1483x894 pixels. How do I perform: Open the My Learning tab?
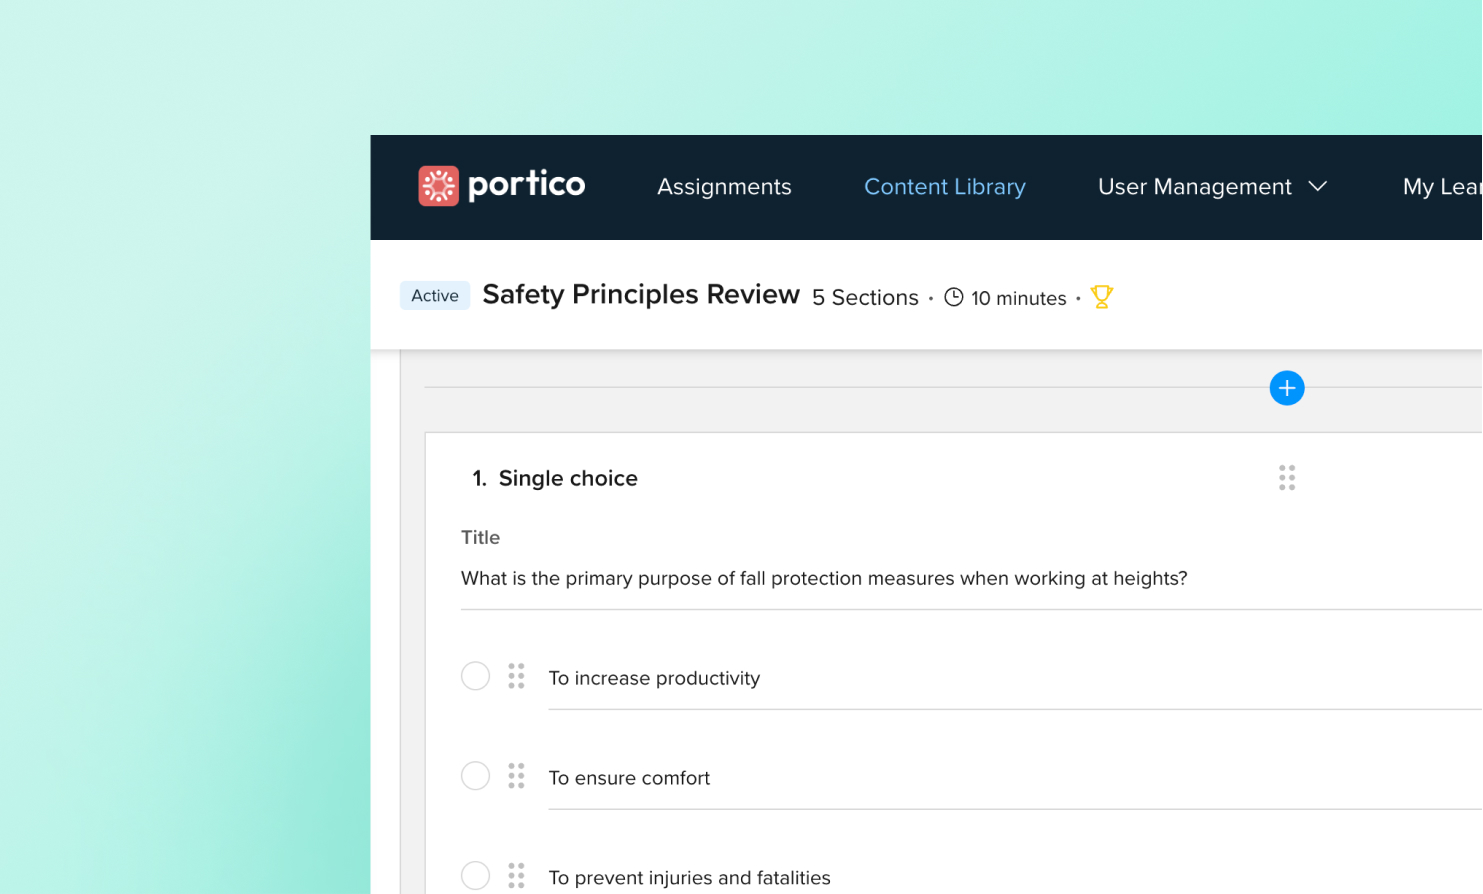tap(1442, 187)
